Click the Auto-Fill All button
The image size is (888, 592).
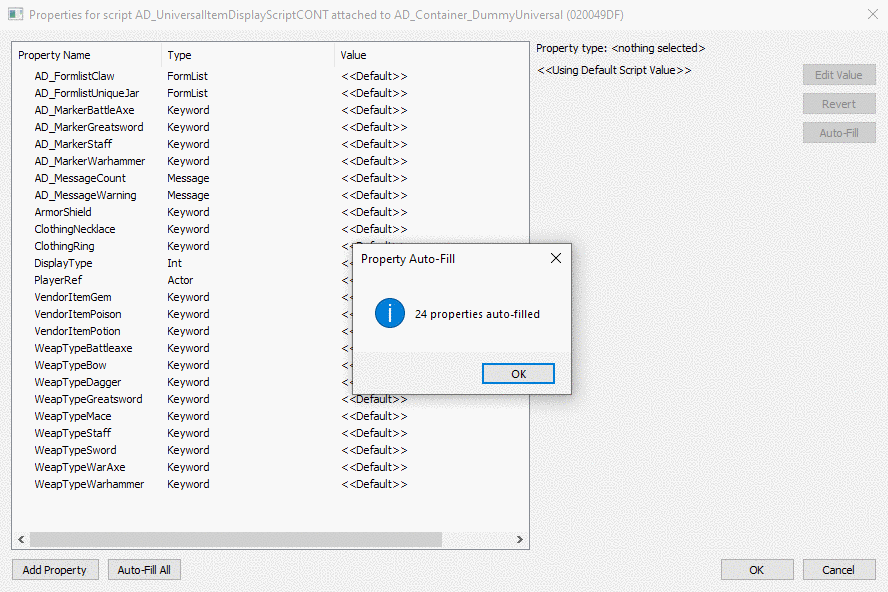[x=144, y=570]
